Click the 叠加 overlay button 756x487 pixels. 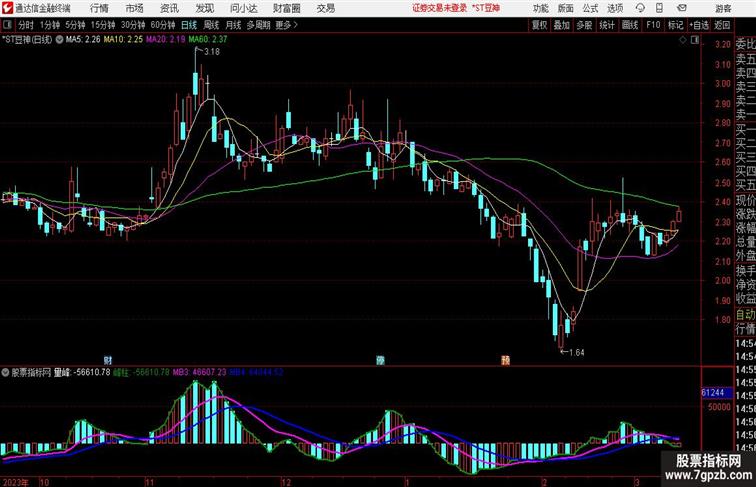[562, 25]
